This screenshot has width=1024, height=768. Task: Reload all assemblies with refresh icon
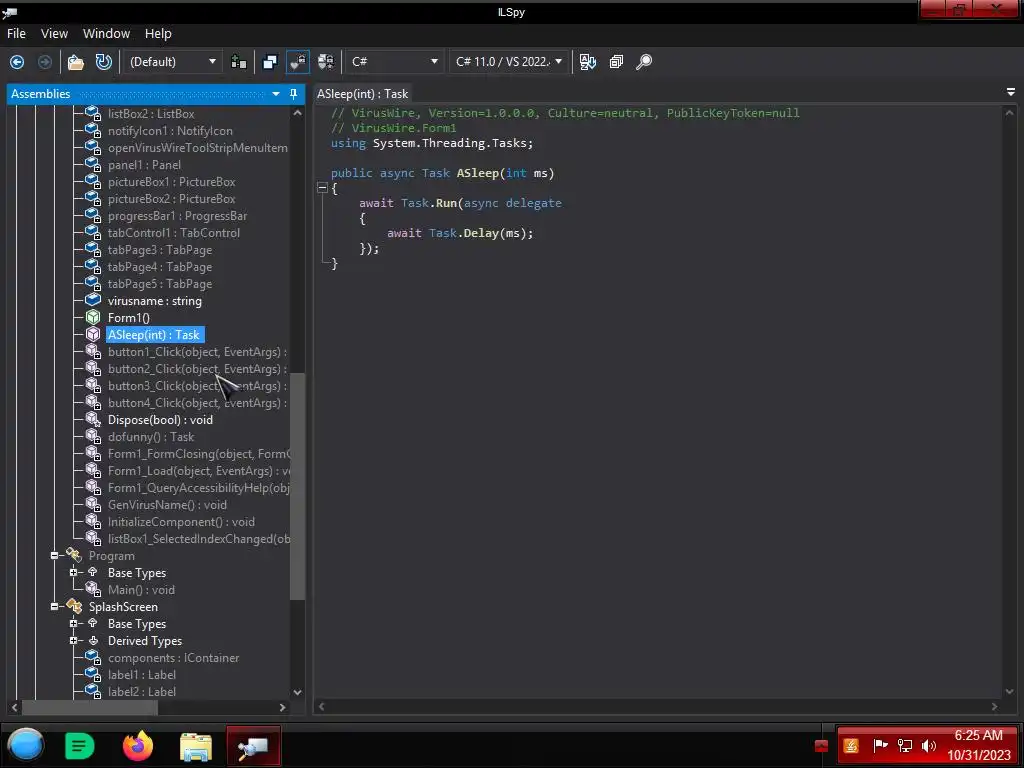(x=104, y=62)
